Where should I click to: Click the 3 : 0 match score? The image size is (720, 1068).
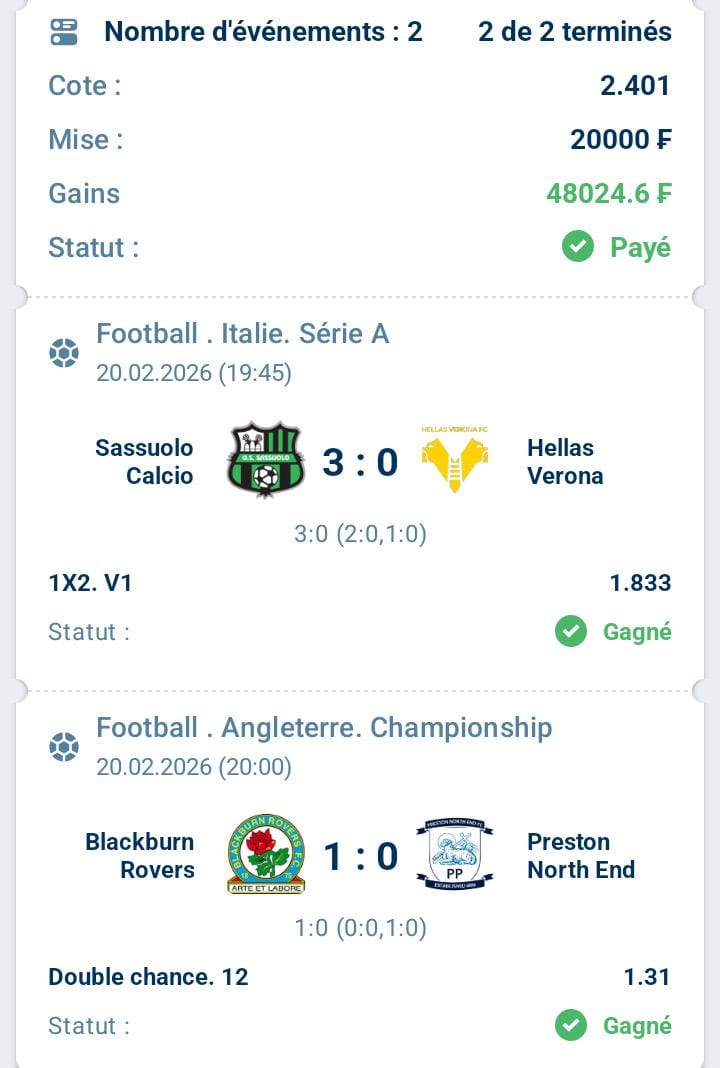(360, 462)
